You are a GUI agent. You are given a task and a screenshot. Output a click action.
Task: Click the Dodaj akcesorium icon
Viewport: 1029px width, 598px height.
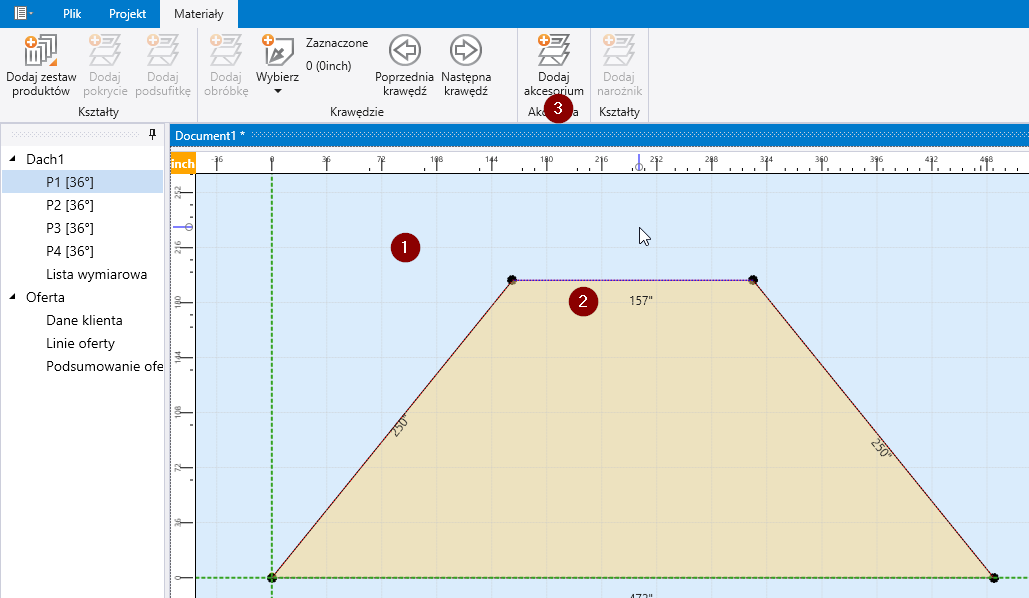point(553,50)
